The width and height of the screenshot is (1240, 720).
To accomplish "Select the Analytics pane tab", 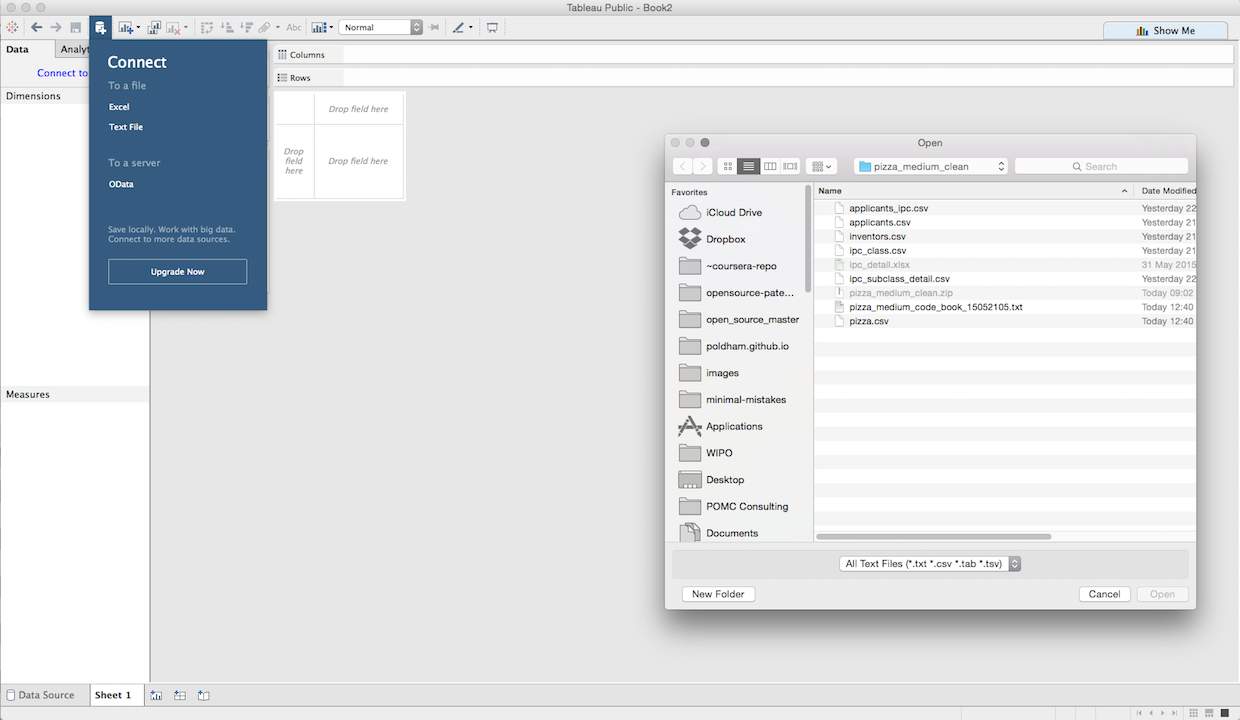I will pyautogui.click(x=73, y=49).
